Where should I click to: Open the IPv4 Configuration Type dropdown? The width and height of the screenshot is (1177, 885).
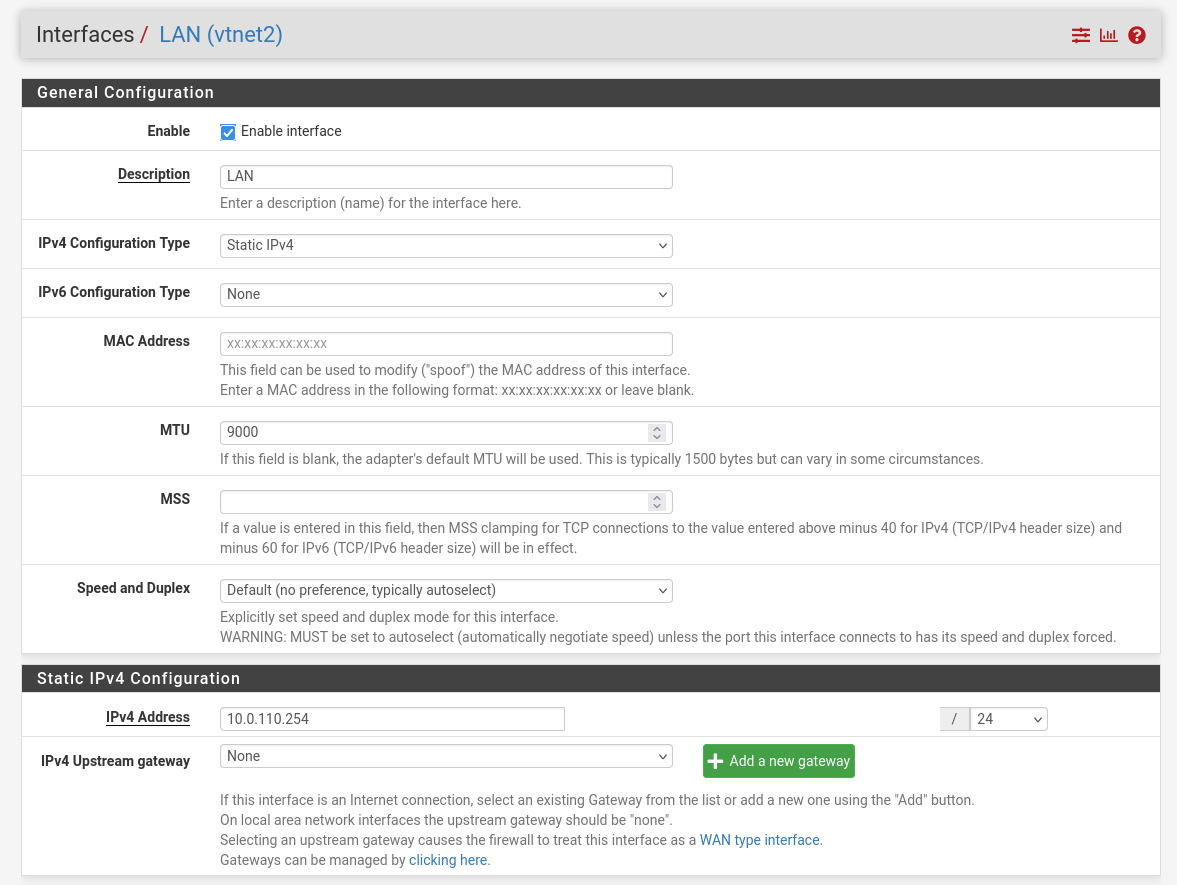pyautogui.click(x=445, y=245)
